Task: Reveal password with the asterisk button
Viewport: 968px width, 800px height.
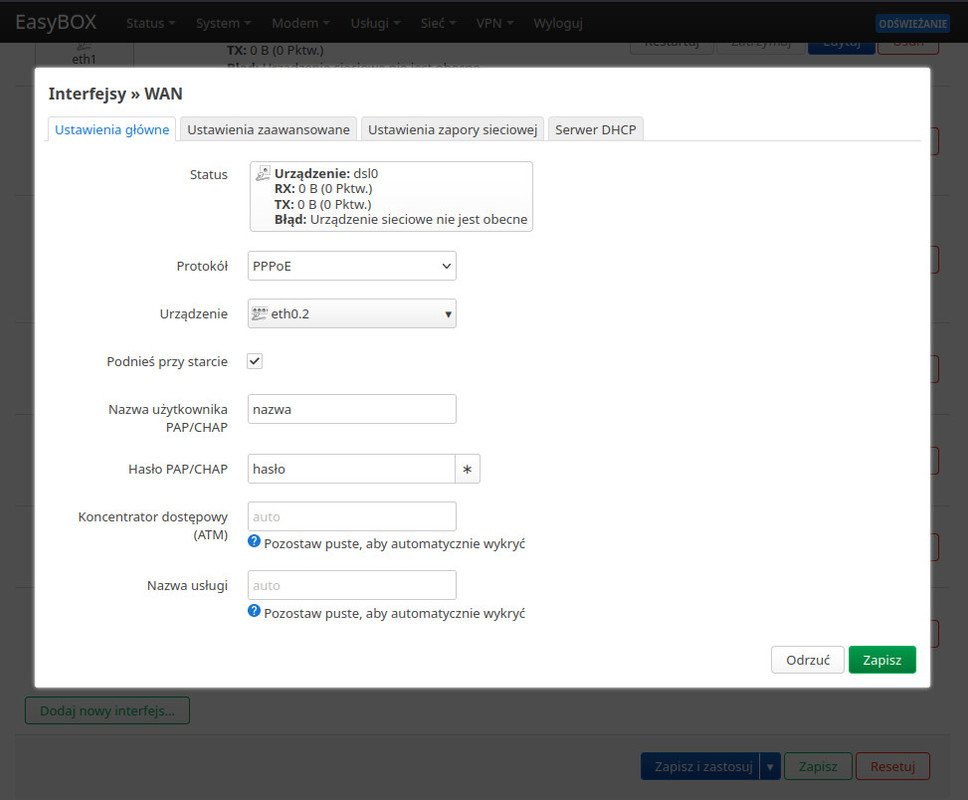Action: pyautogui.click(x=467, y=469)
